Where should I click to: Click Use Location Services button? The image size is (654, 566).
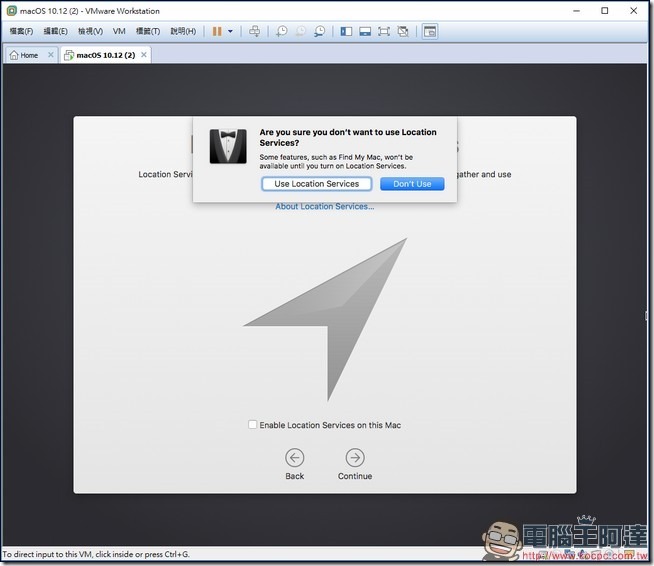[x=317, y=184]
